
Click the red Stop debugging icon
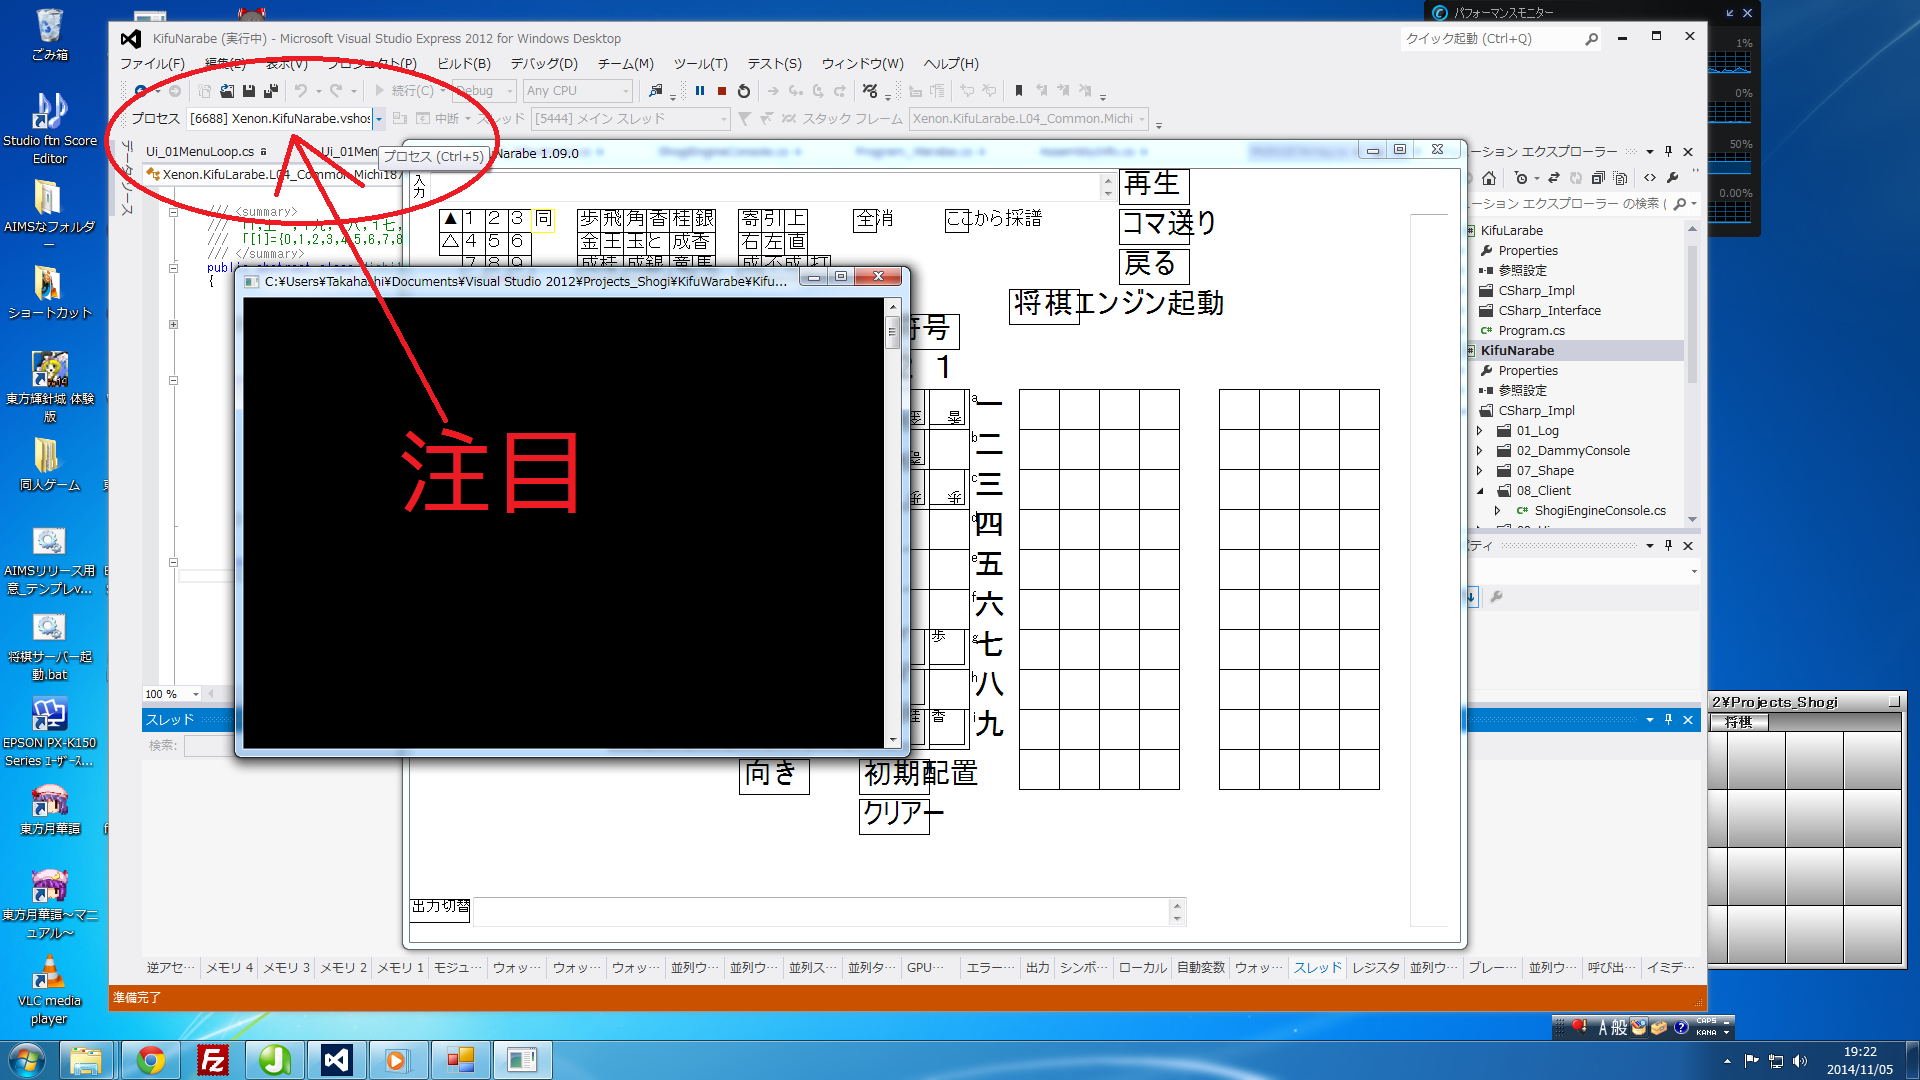coord(722,91)
